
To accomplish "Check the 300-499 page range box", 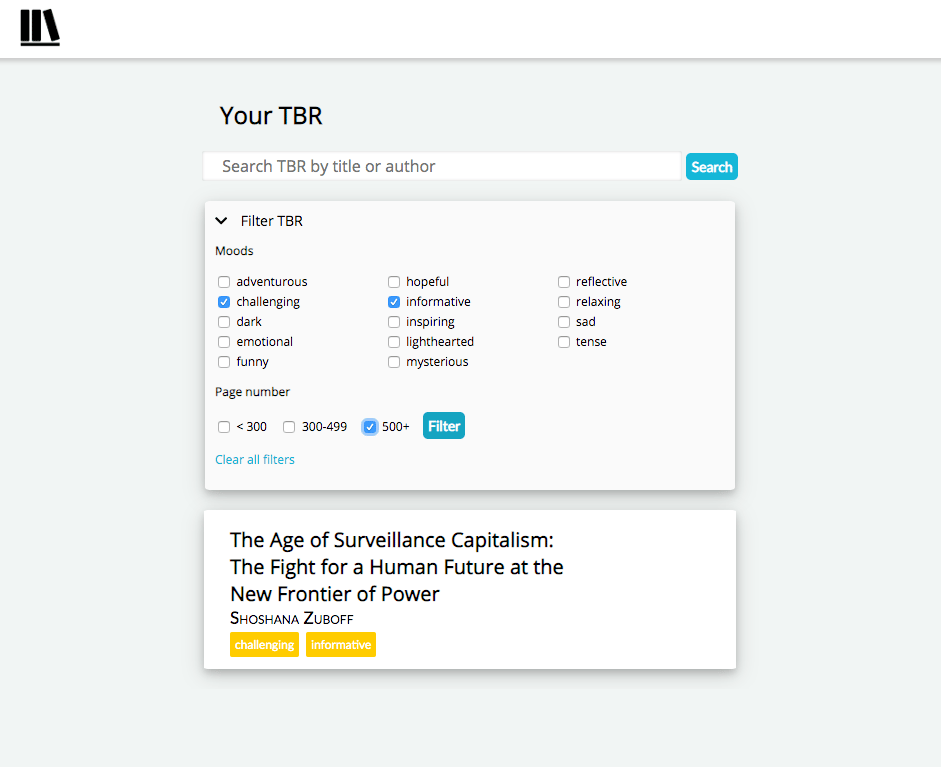I will pyautogui.click(x=289, y=427).
